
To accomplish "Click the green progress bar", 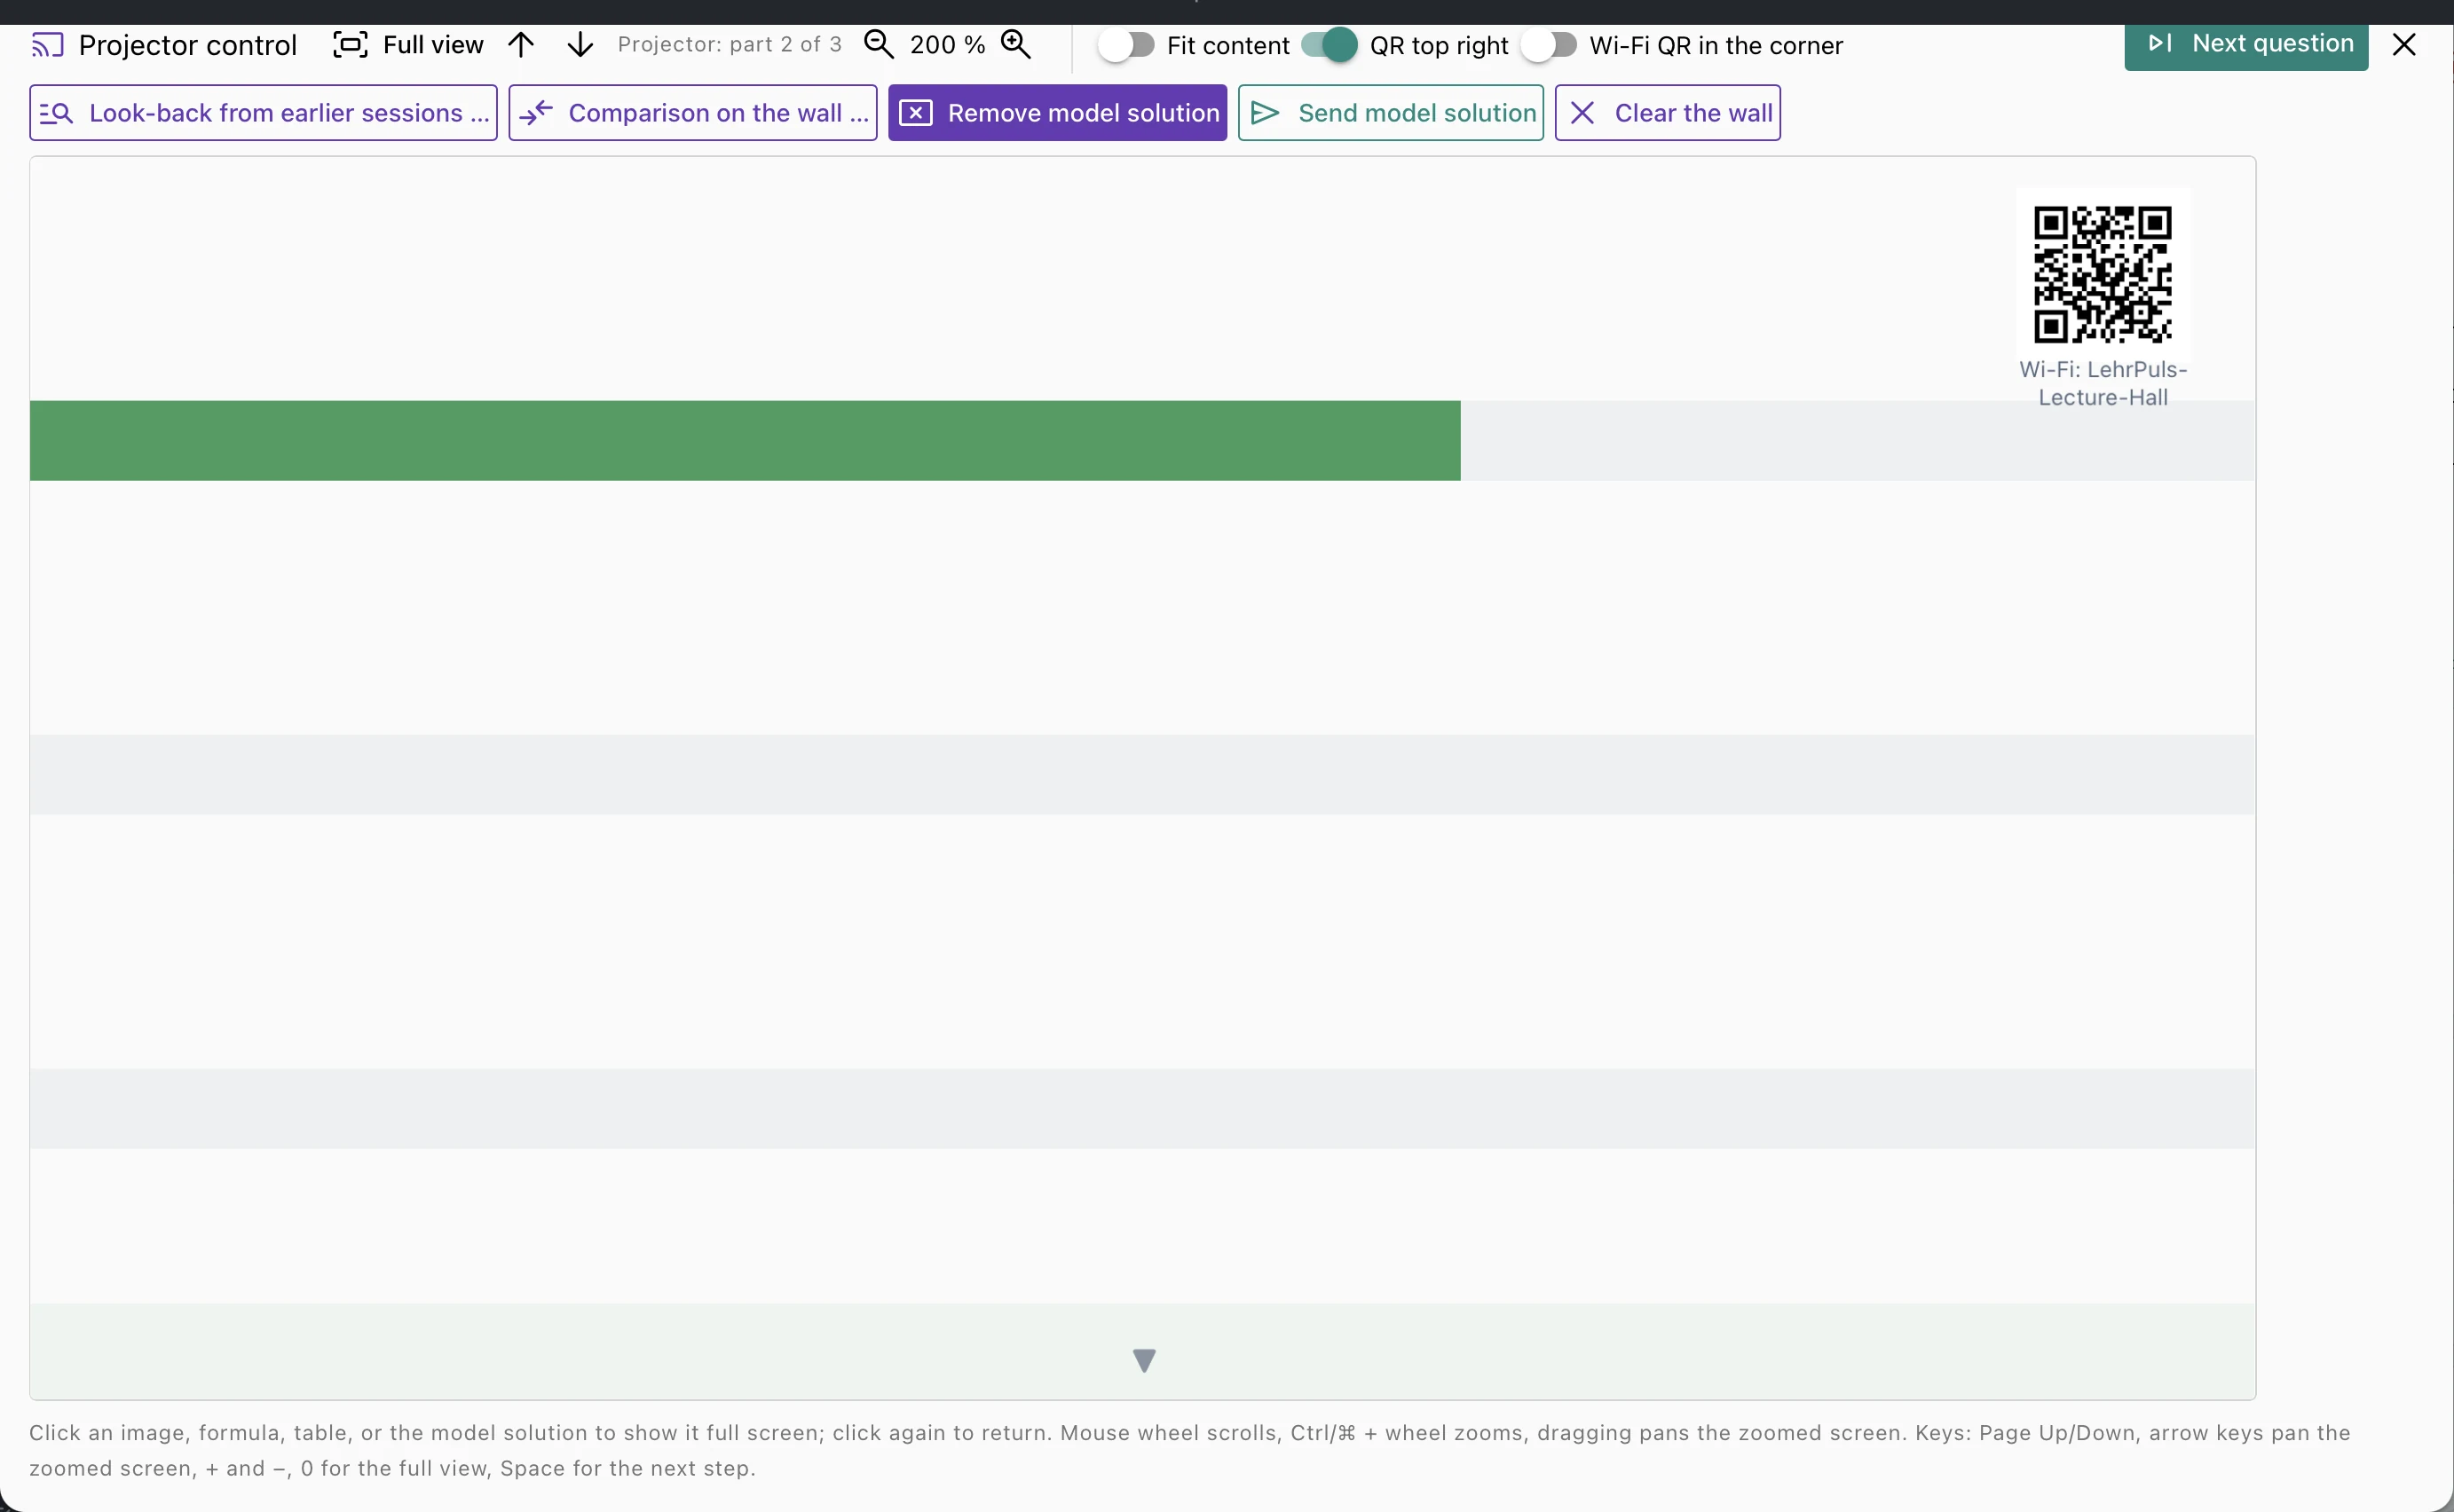I will pos(745,441).
